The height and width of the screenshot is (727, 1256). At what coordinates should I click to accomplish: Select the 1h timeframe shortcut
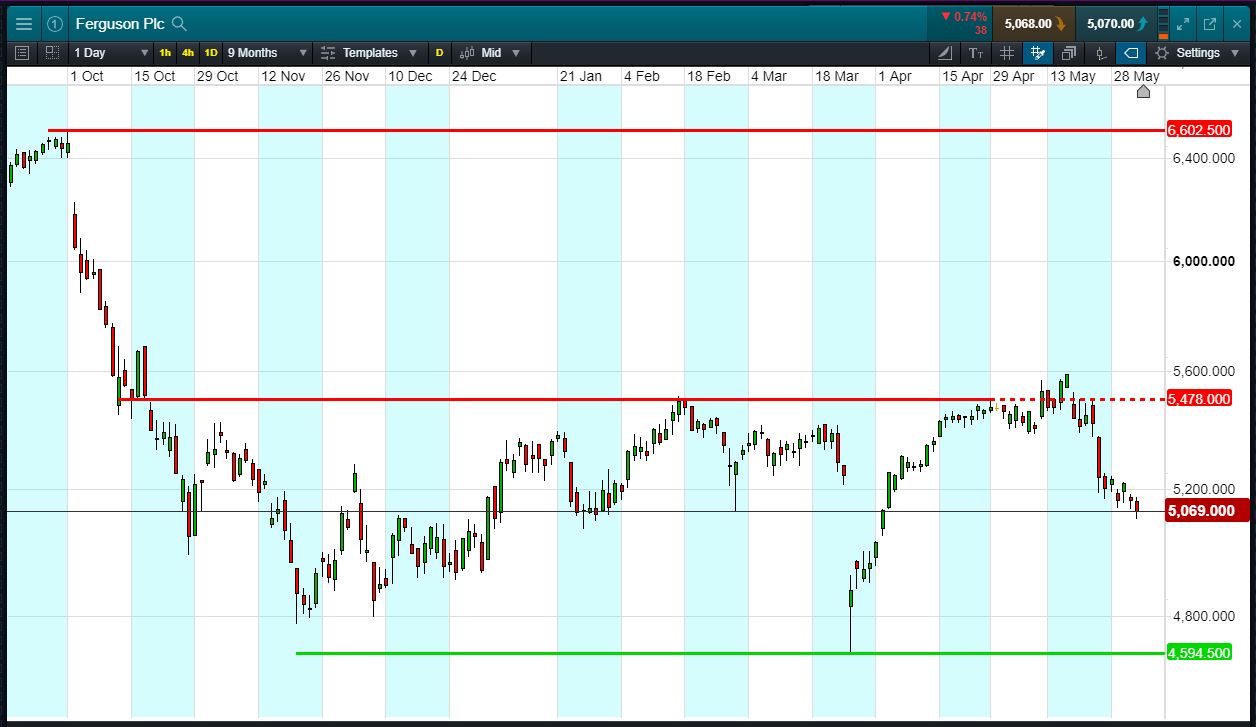pyautogui.click(x=165, y=52)
